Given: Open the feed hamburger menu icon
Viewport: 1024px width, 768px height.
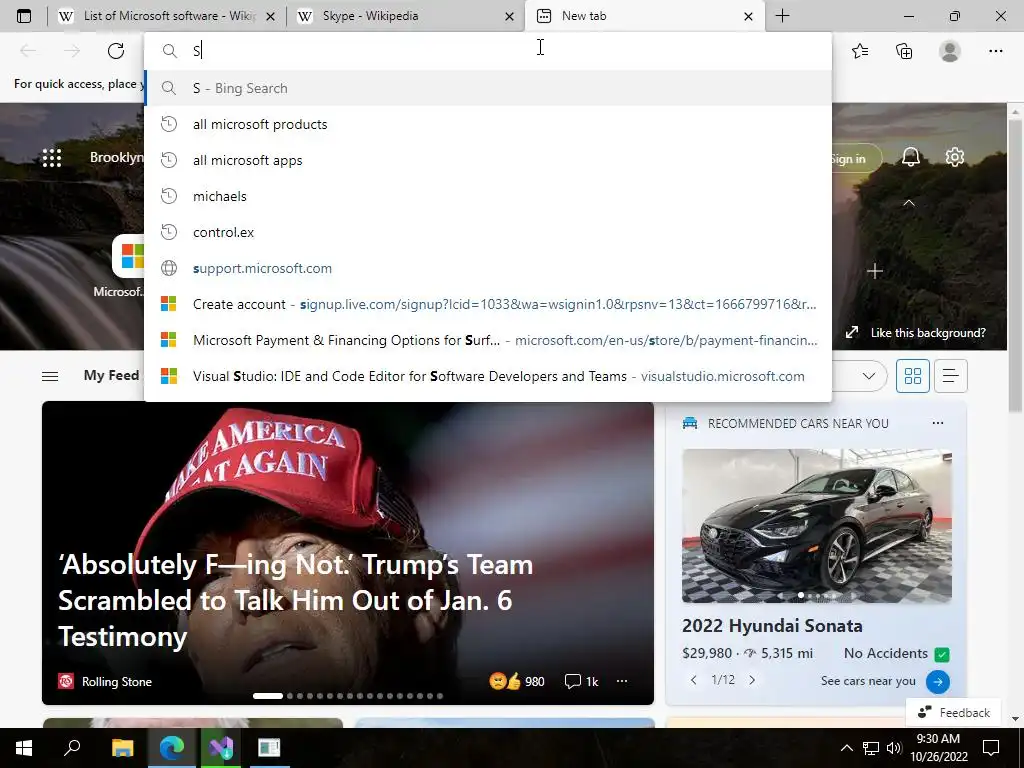Looking at the screenshot, I should click(50, 376).
